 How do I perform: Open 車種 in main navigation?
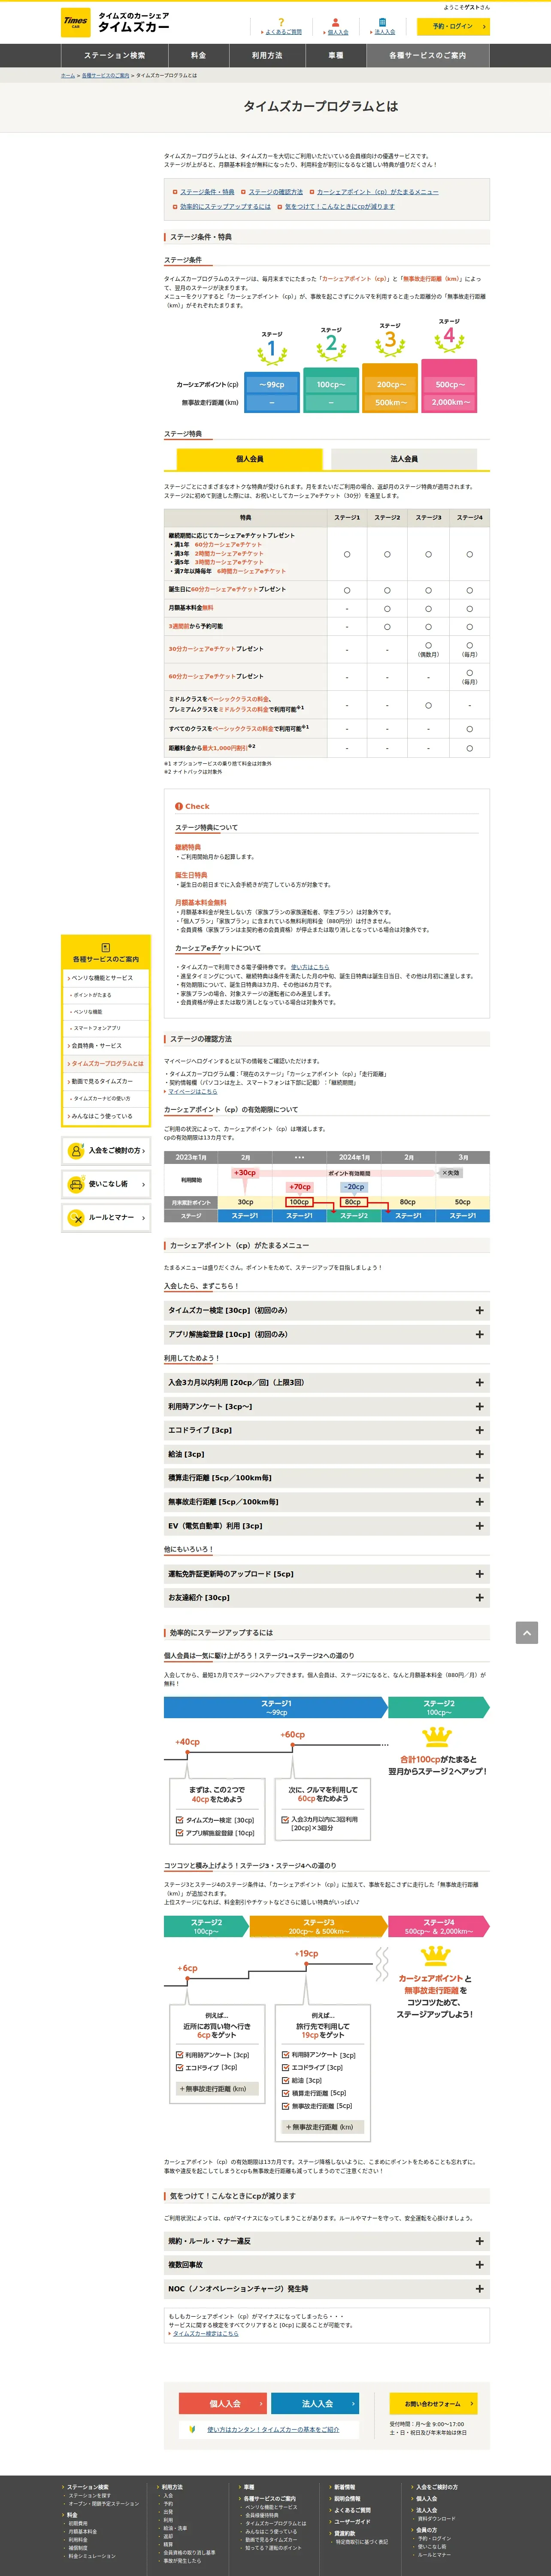click(x=336, y=55)
